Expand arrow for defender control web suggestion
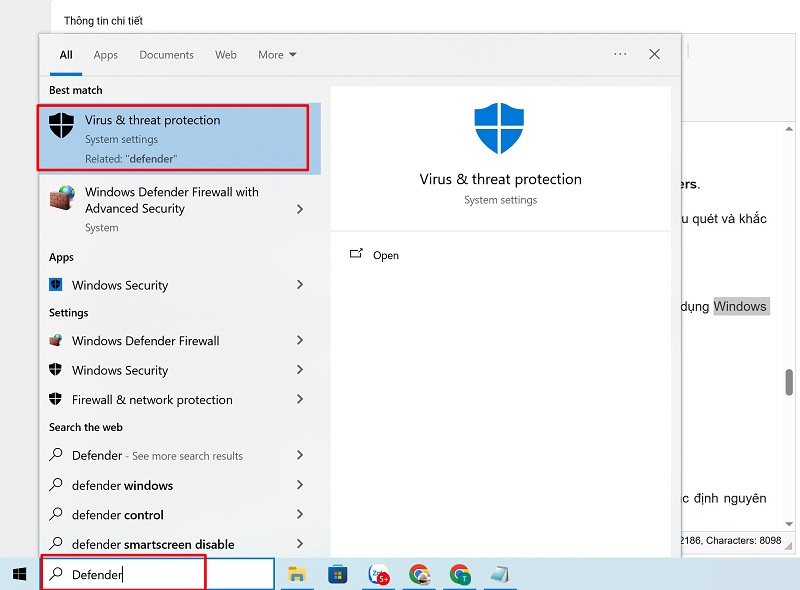The height and width of the screenshot is (590, 800). (300, 515)
